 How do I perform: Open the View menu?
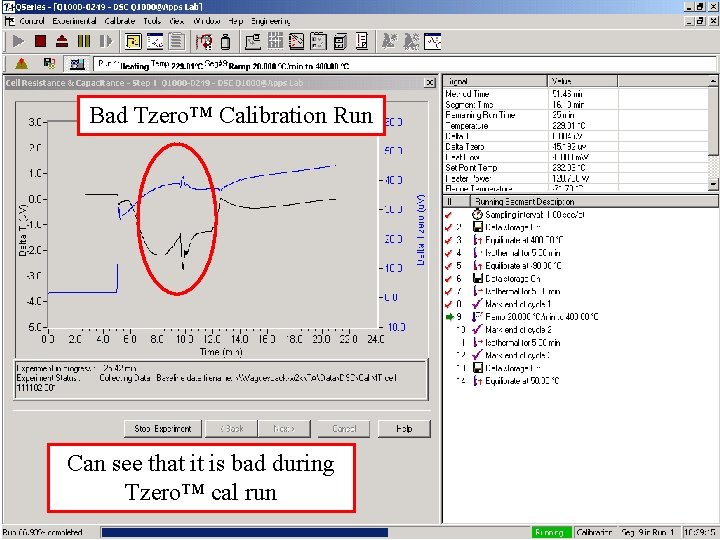177,21
